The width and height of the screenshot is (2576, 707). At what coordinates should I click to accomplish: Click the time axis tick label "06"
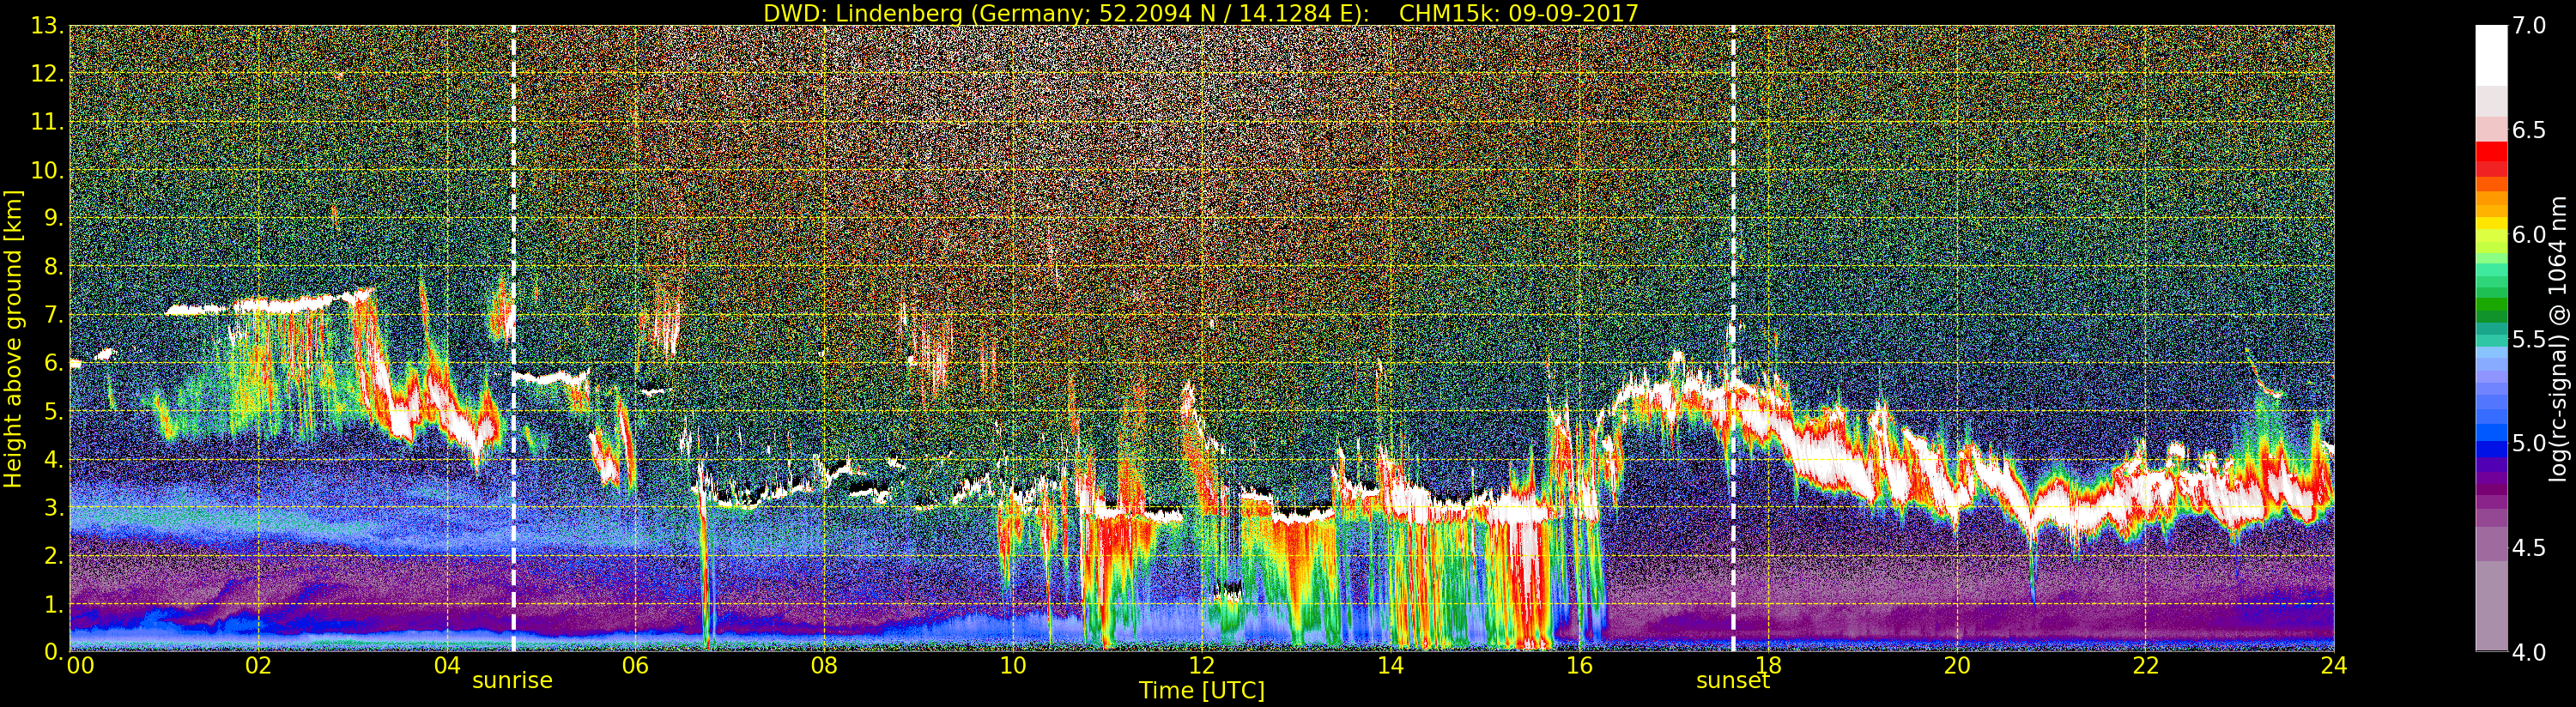pos(636,665)
